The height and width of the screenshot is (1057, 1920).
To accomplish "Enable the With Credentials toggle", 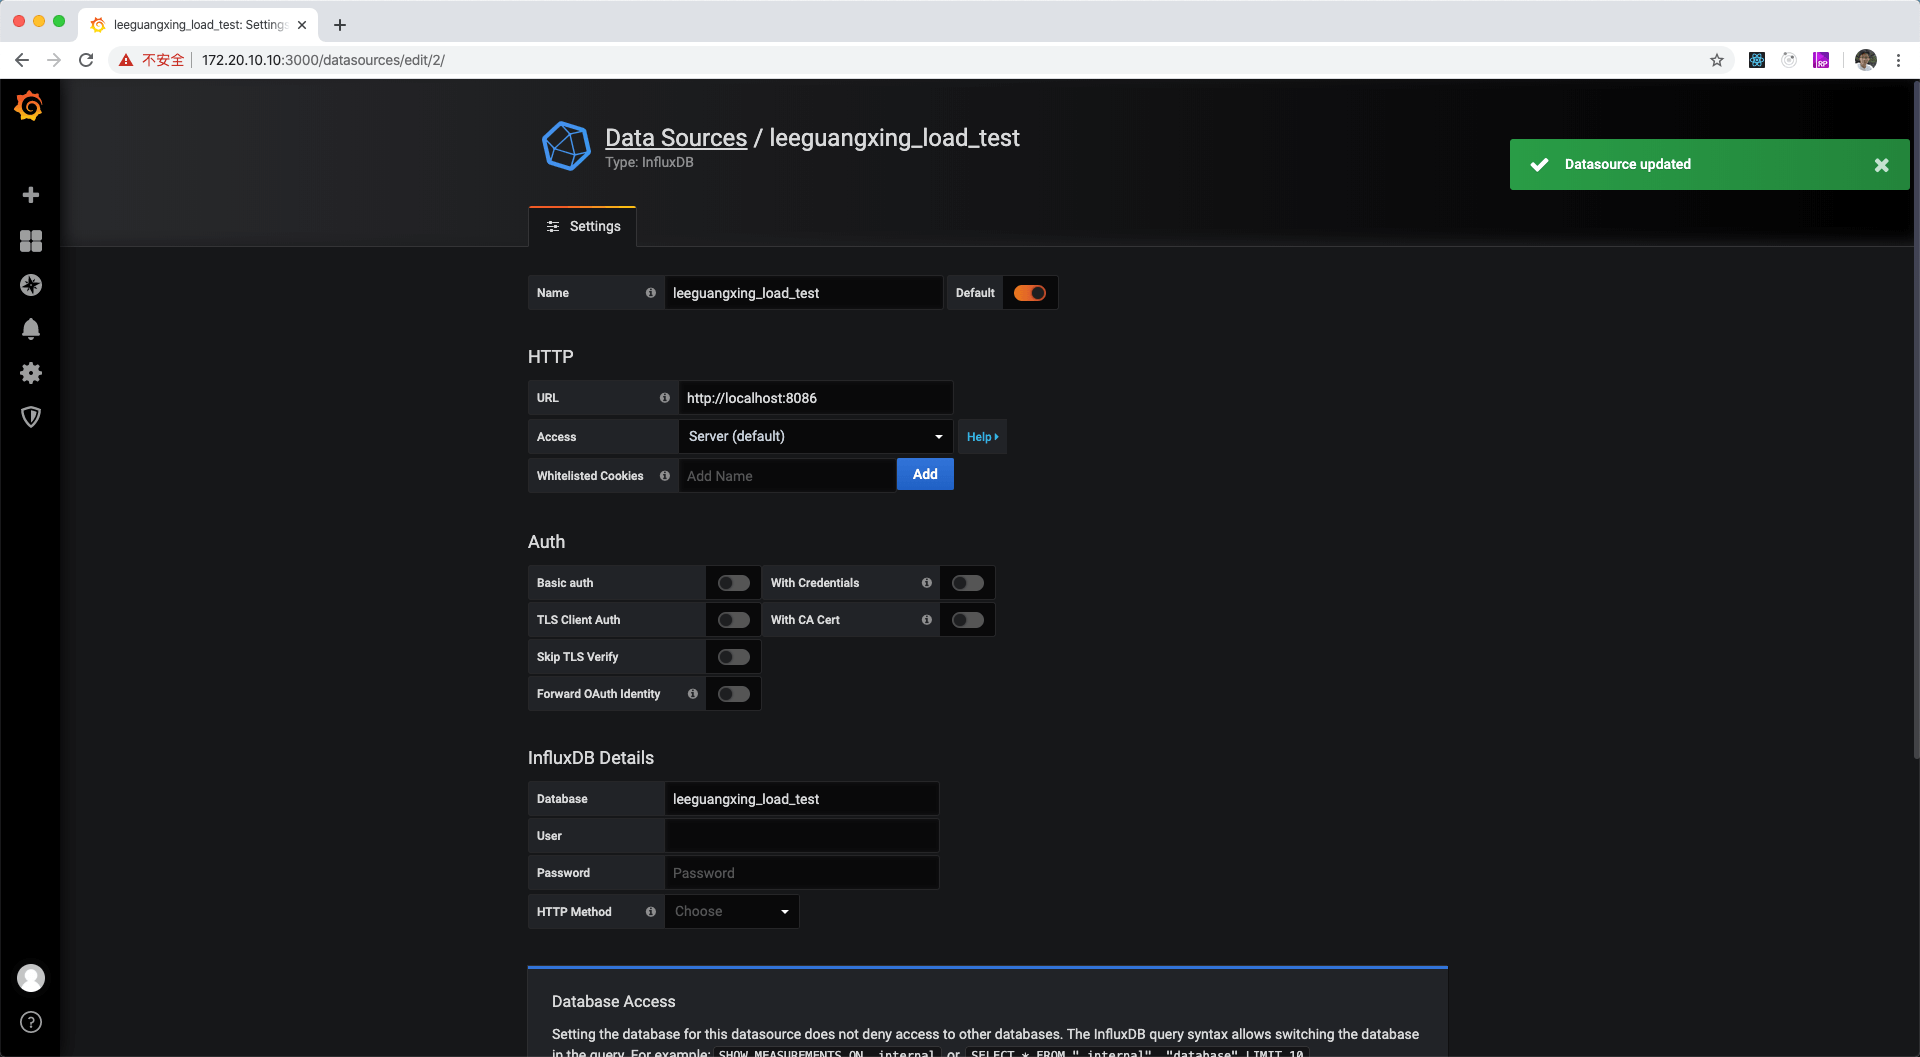I will click(967, 583).
